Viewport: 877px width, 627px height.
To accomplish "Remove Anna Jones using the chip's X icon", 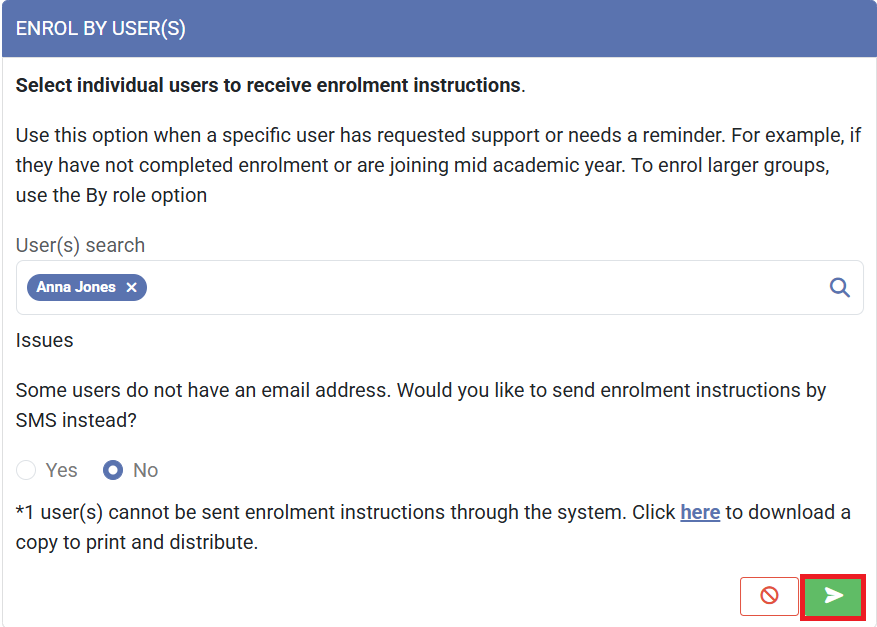I will coord(131,287).
